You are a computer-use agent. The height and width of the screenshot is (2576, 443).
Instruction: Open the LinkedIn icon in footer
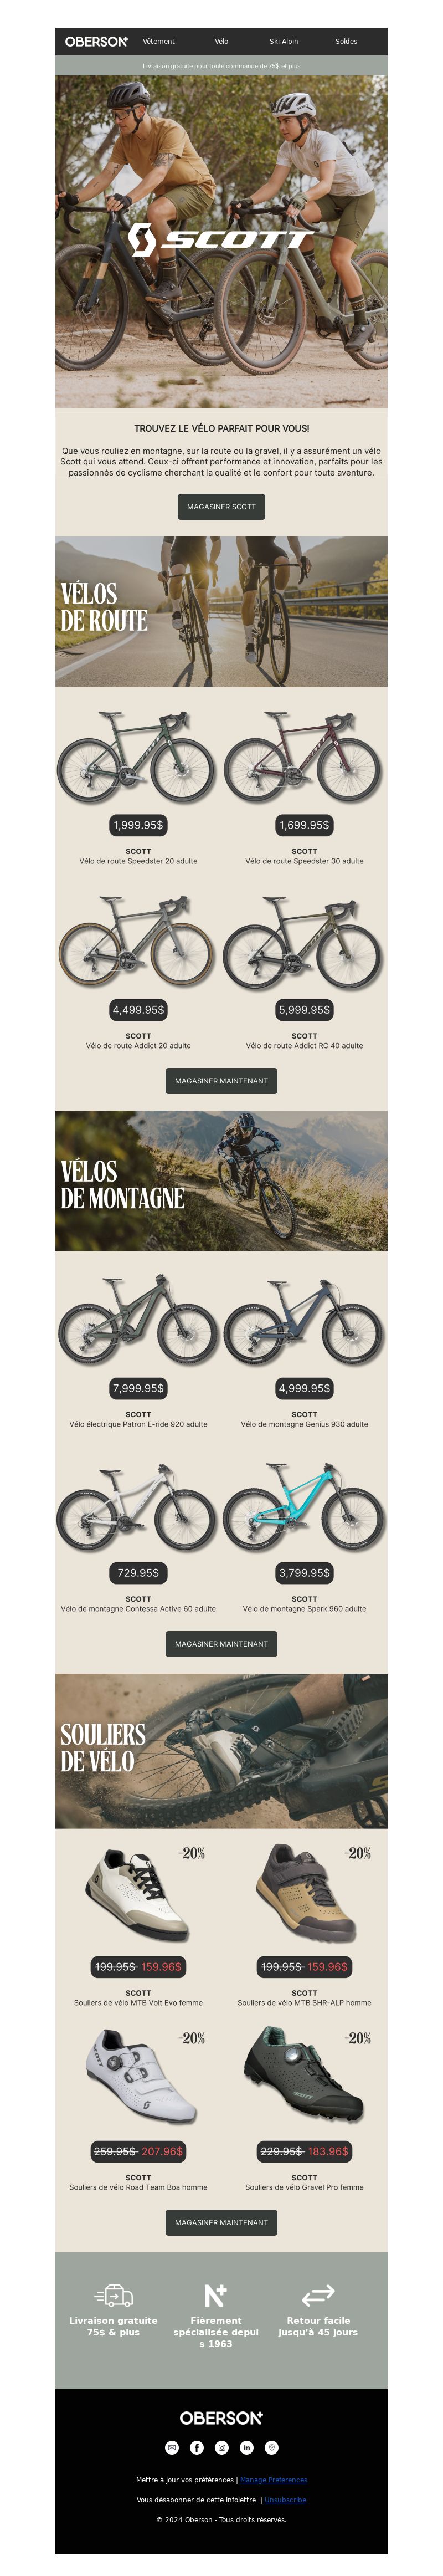[x=246, y=2447]
